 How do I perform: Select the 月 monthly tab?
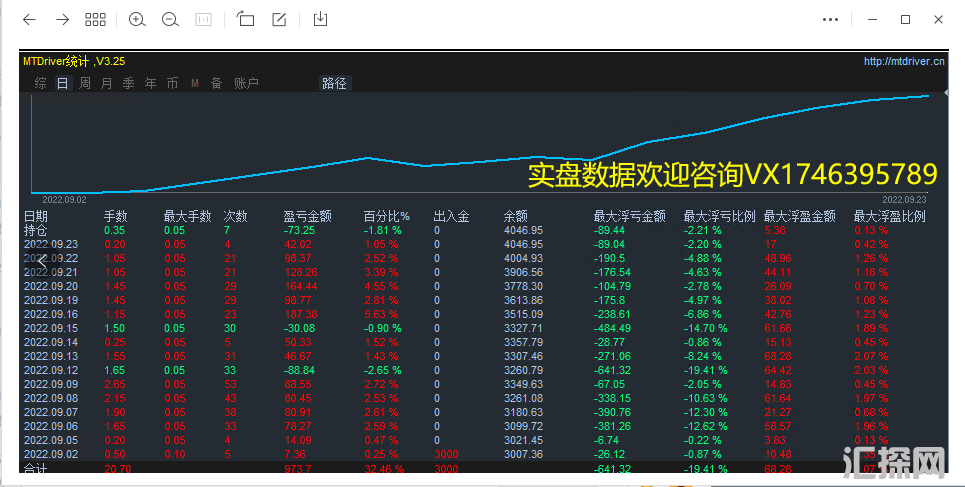point(107,84)
